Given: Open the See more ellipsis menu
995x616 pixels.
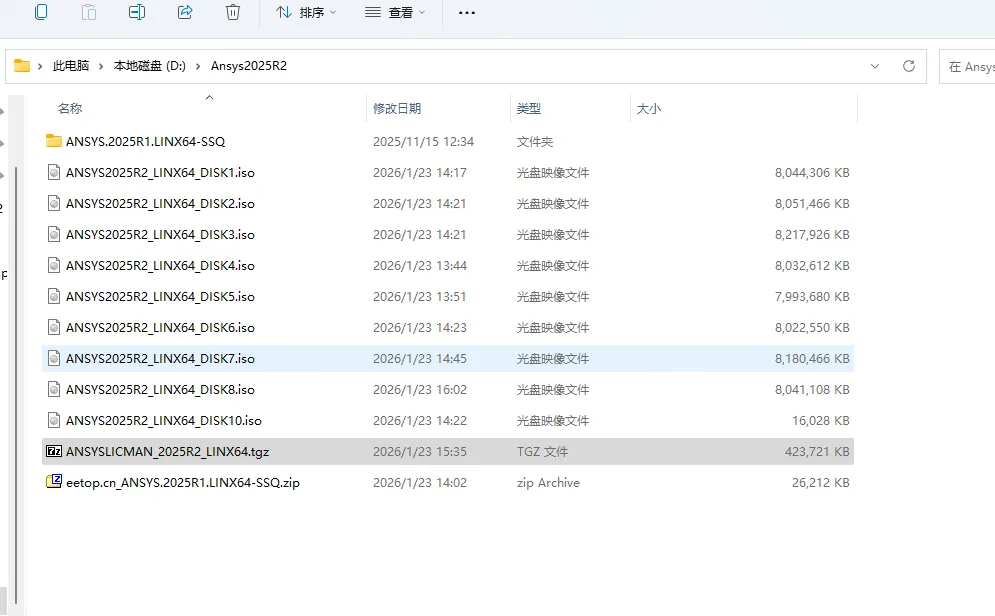Looking at the screenshot, I should click(466, 12).
